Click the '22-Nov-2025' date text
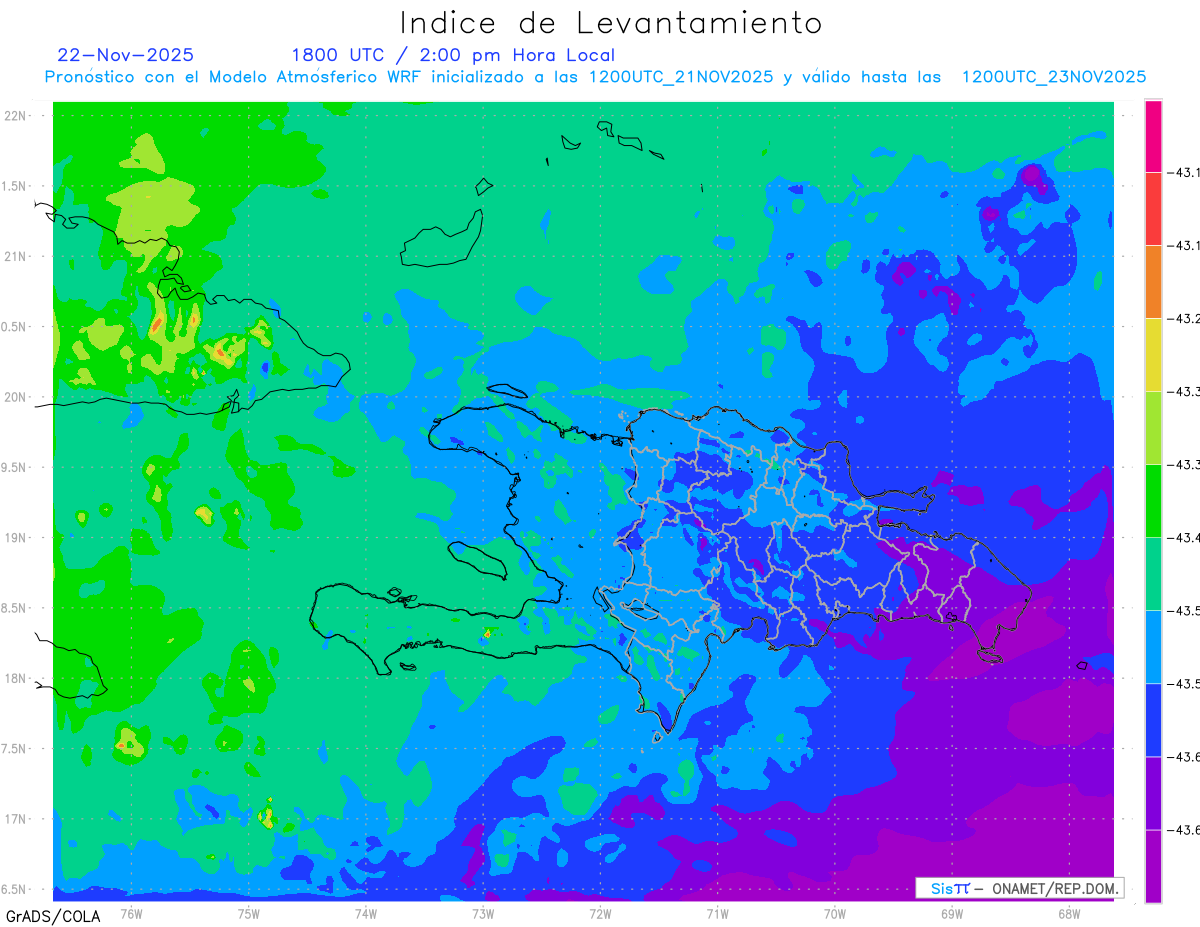The image size is (1200, 927). click(126, 55)
